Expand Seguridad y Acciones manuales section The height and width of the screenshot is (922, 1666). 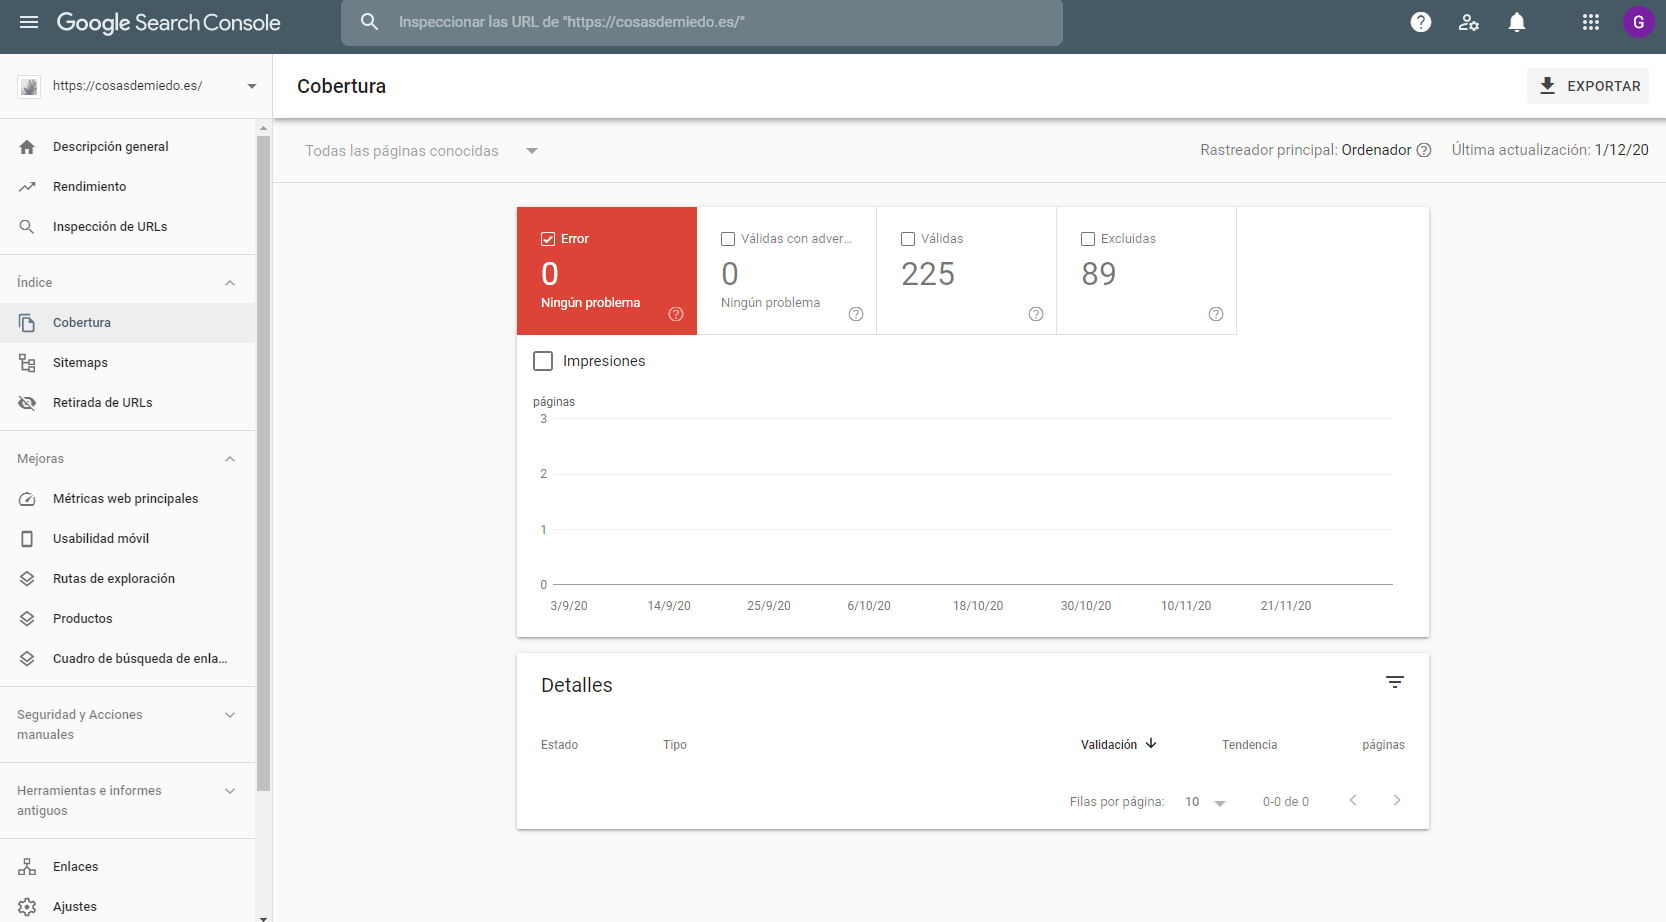(x=230, y=715)
